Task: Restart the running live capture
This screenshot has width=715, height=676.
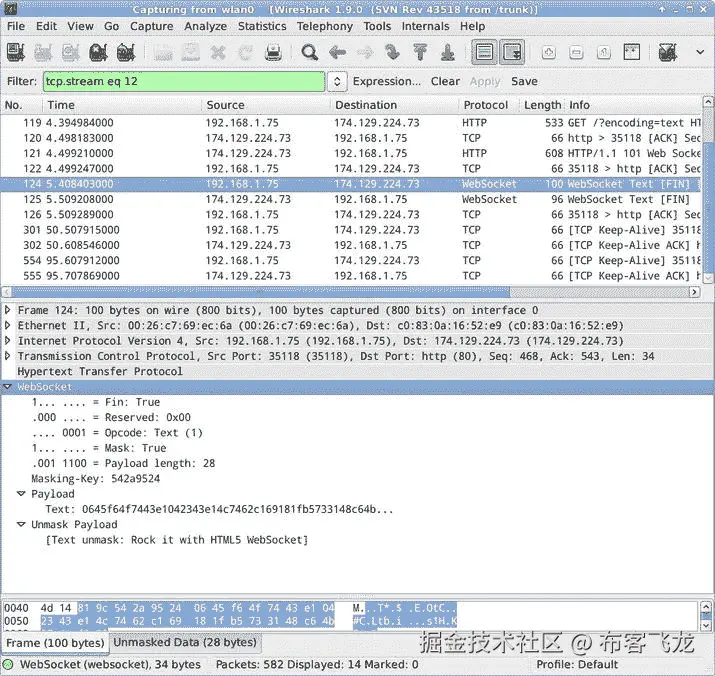Action: tap(126, 52)
